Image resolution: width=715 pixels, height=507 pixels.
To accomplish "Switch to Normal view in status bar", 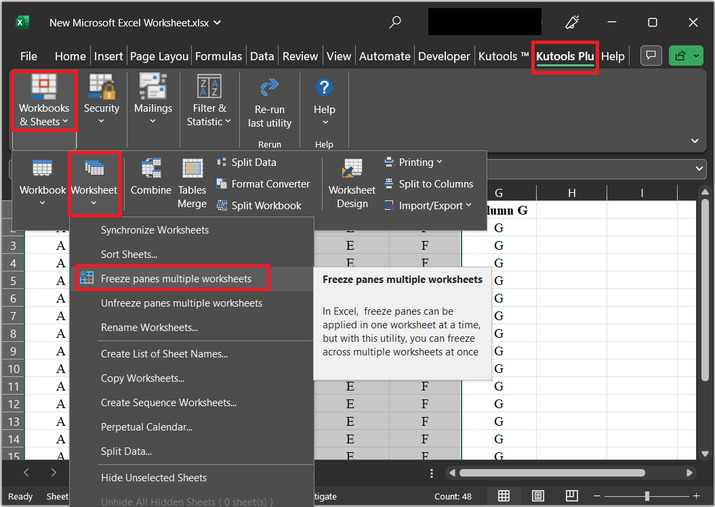I will pos(504,496).
